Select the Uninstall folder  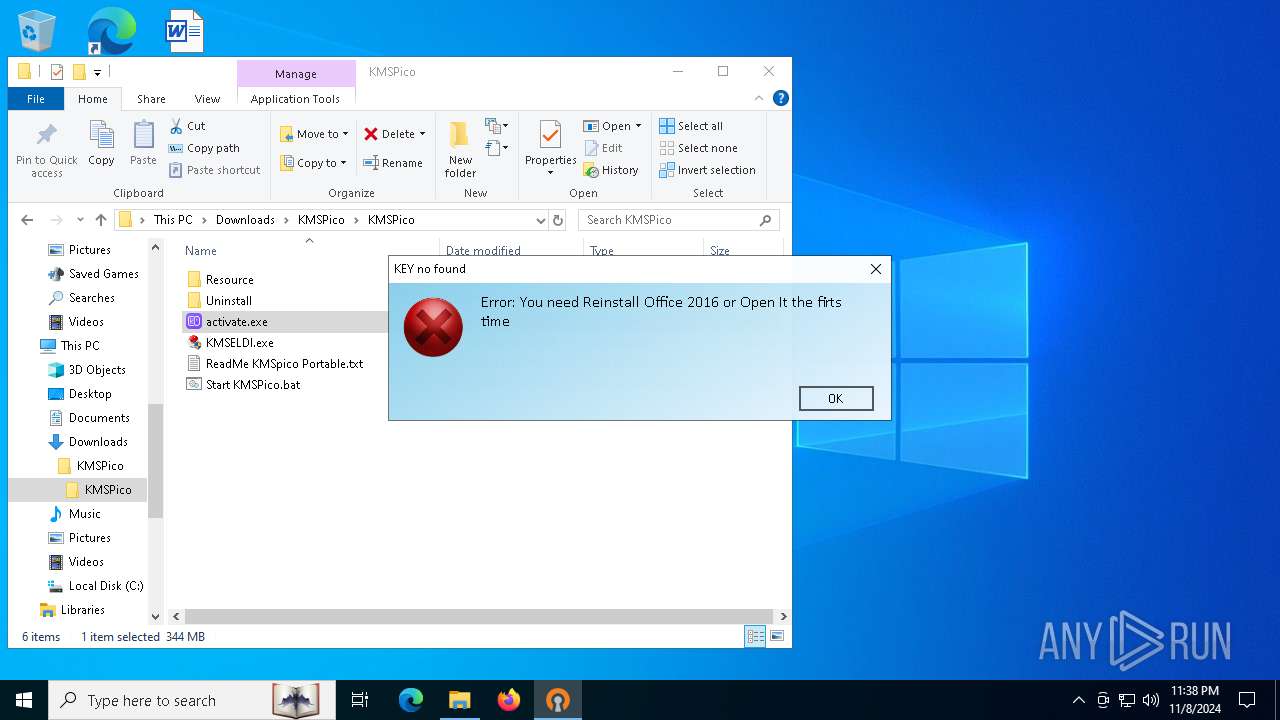(x=228, y=301)
